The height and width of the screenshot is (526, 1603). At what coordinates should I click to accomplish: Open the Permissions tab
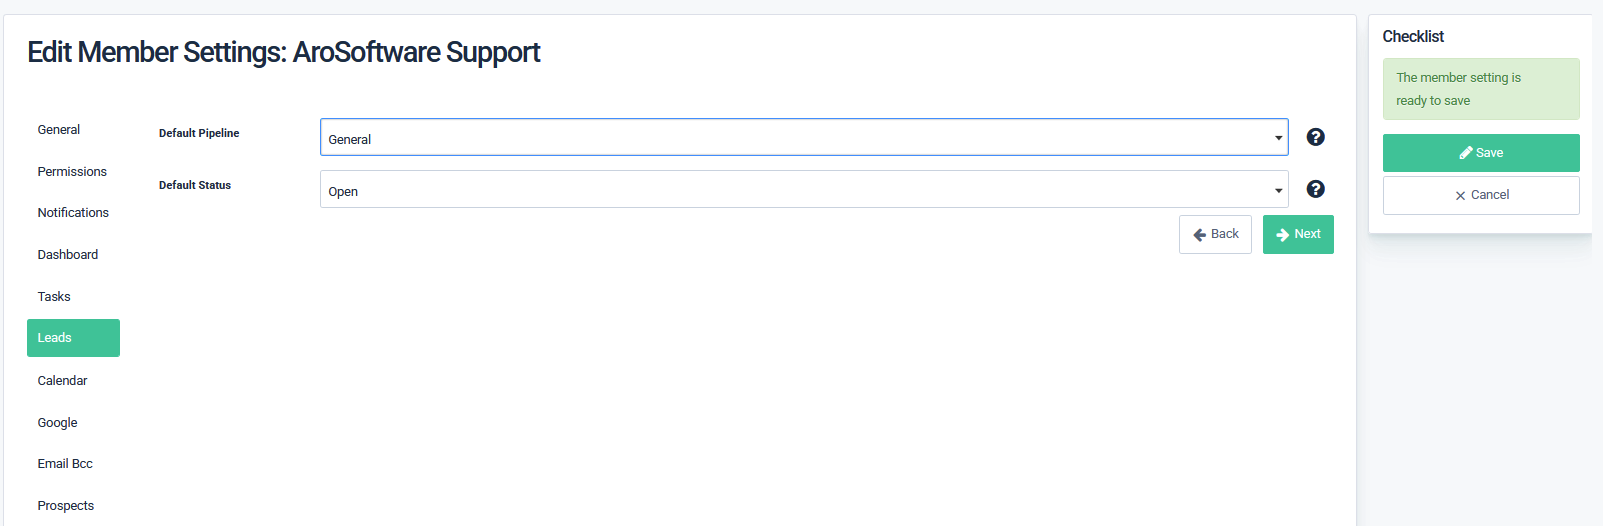(72, 172)
